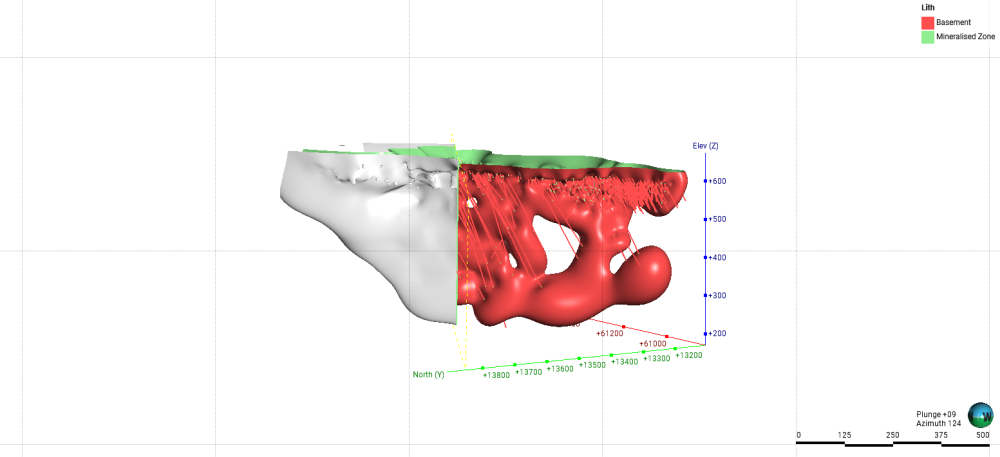
Task: Click the +300 elevation tick label
Action: (717, 296)
